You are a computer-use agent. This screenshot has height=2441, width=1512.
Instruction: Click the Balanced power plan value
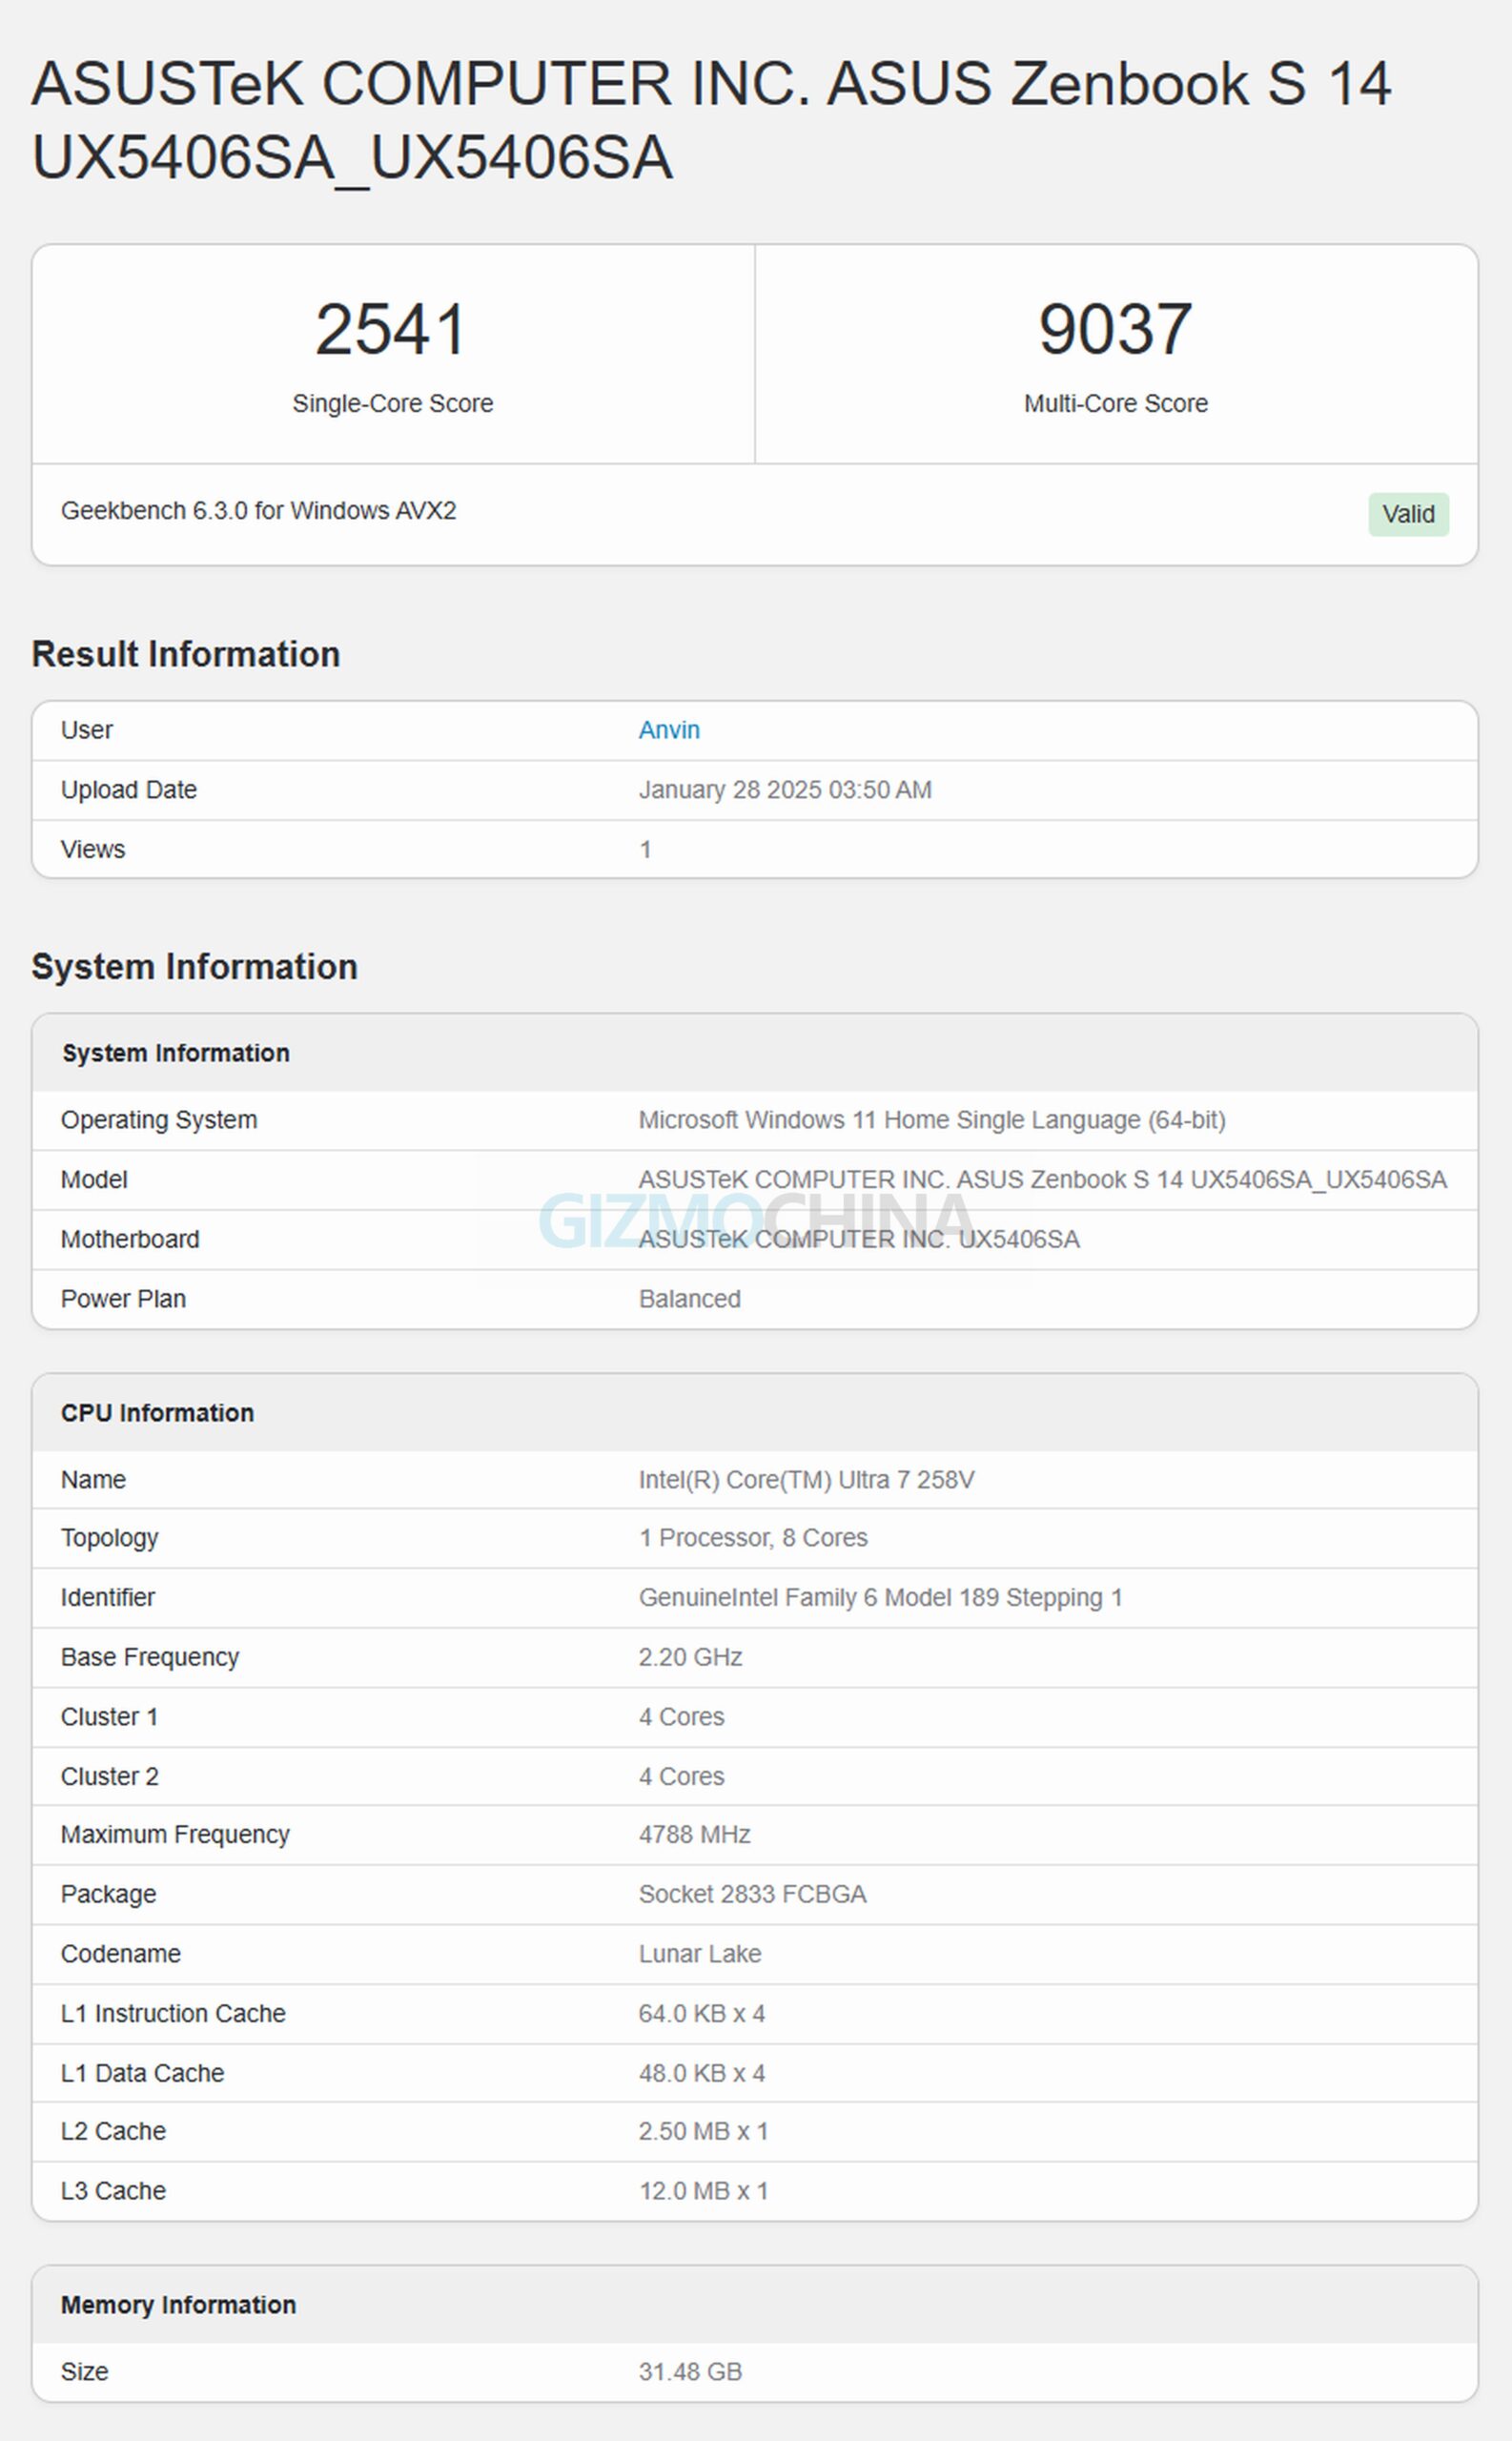pos(689,1299)
